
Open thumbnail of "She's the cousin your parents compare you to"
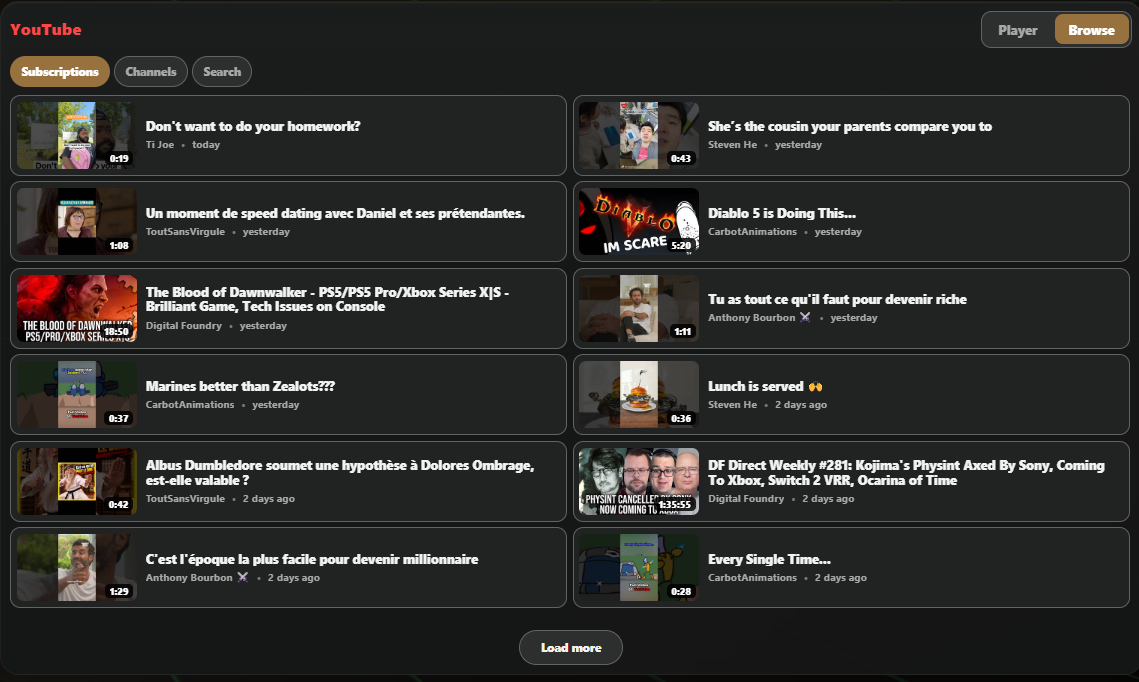click(639, 136)
